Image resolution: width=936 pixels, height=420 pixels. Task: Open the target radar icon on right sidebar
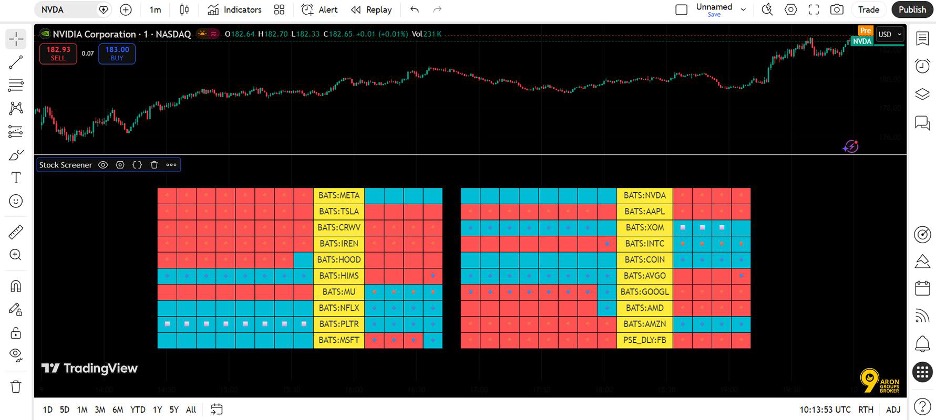pyautogui.click(x=922, y=233)
